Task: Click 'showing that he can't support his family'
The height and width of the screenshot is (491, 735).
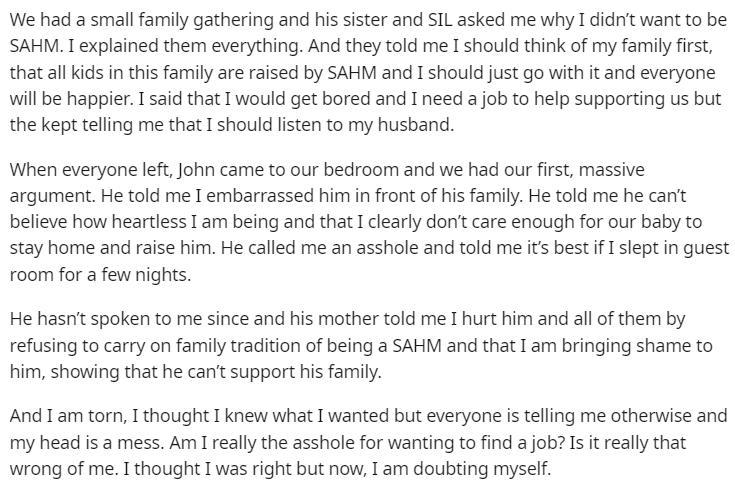Action: pyautogui.click(x=216, y=372)
